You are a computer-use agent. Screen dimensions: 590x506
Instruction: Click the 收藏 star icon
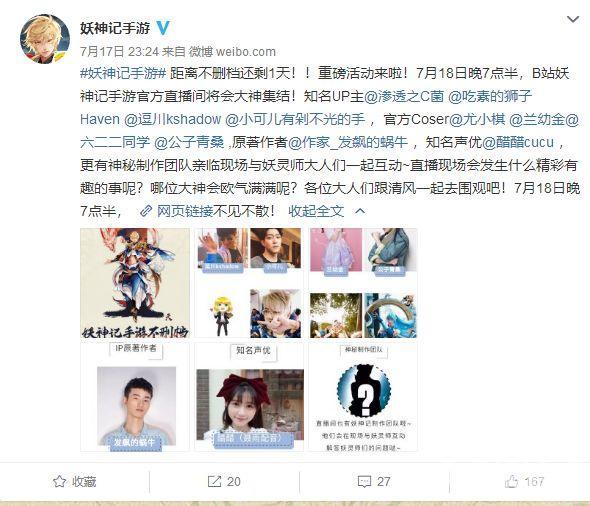59,481
